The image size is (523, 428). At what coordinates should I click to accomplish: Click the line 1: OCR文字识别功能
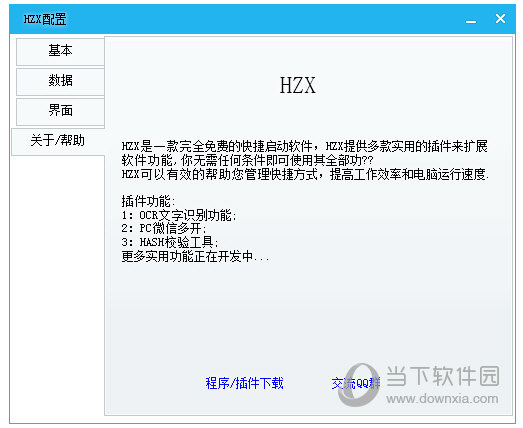(179, 215)
